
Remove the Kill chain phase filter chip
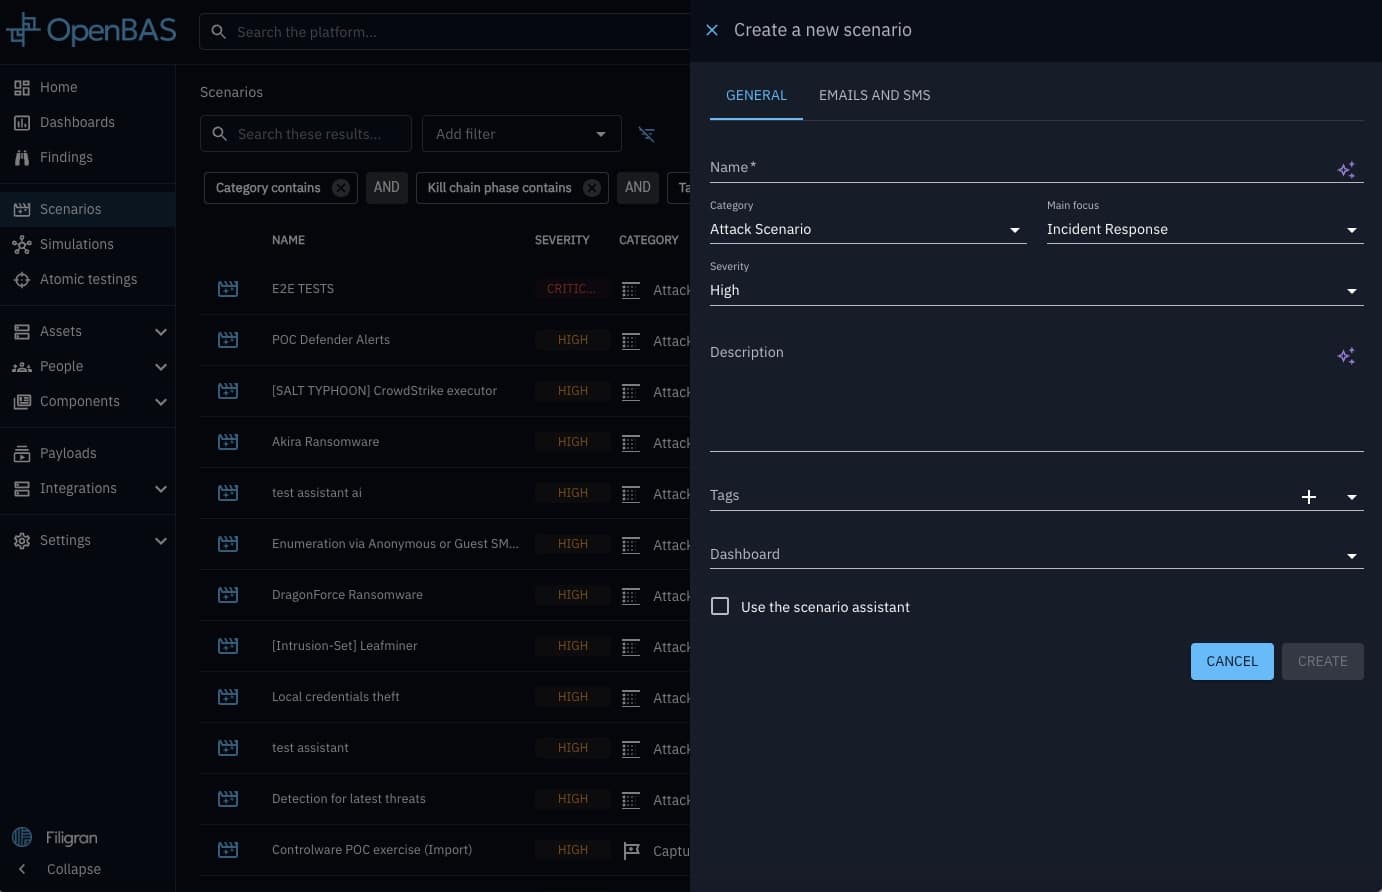pos(592,188)
